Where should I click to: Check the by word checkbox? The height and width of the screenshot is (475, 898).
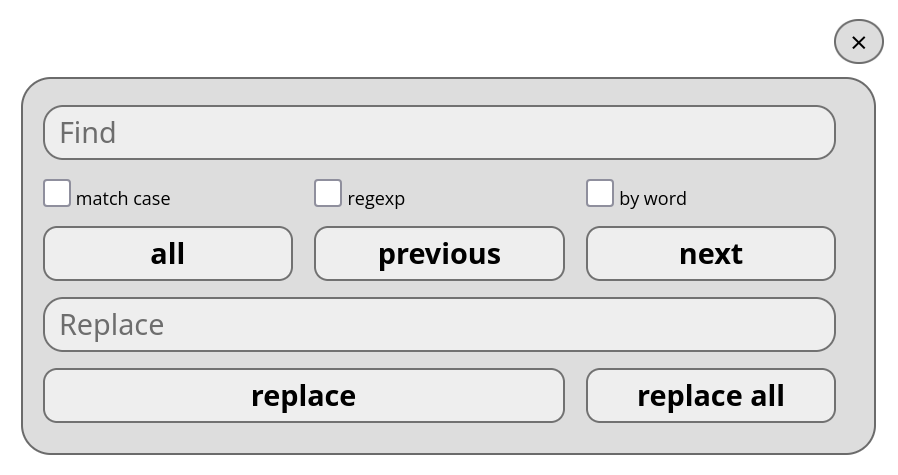(600, 193)
